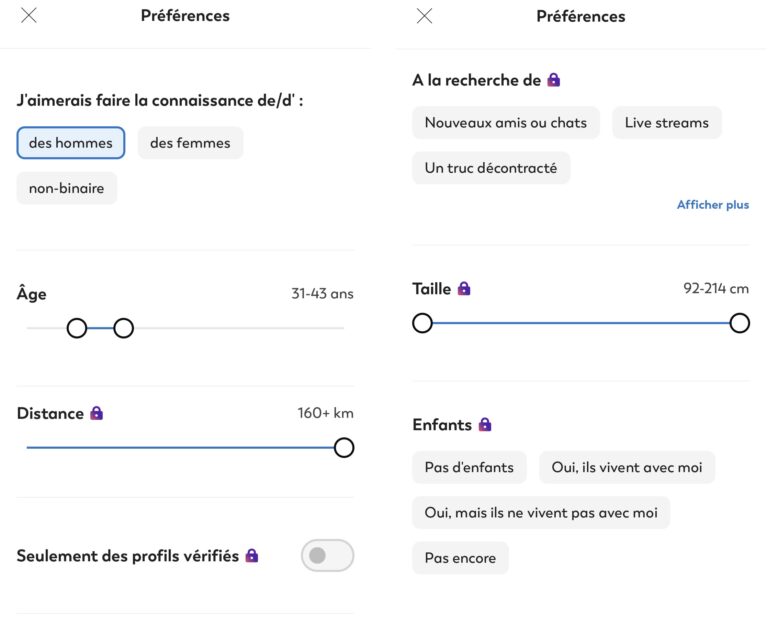768x618 pixels.
Task: Click the Distance slider handle
Action: (344, 447)
